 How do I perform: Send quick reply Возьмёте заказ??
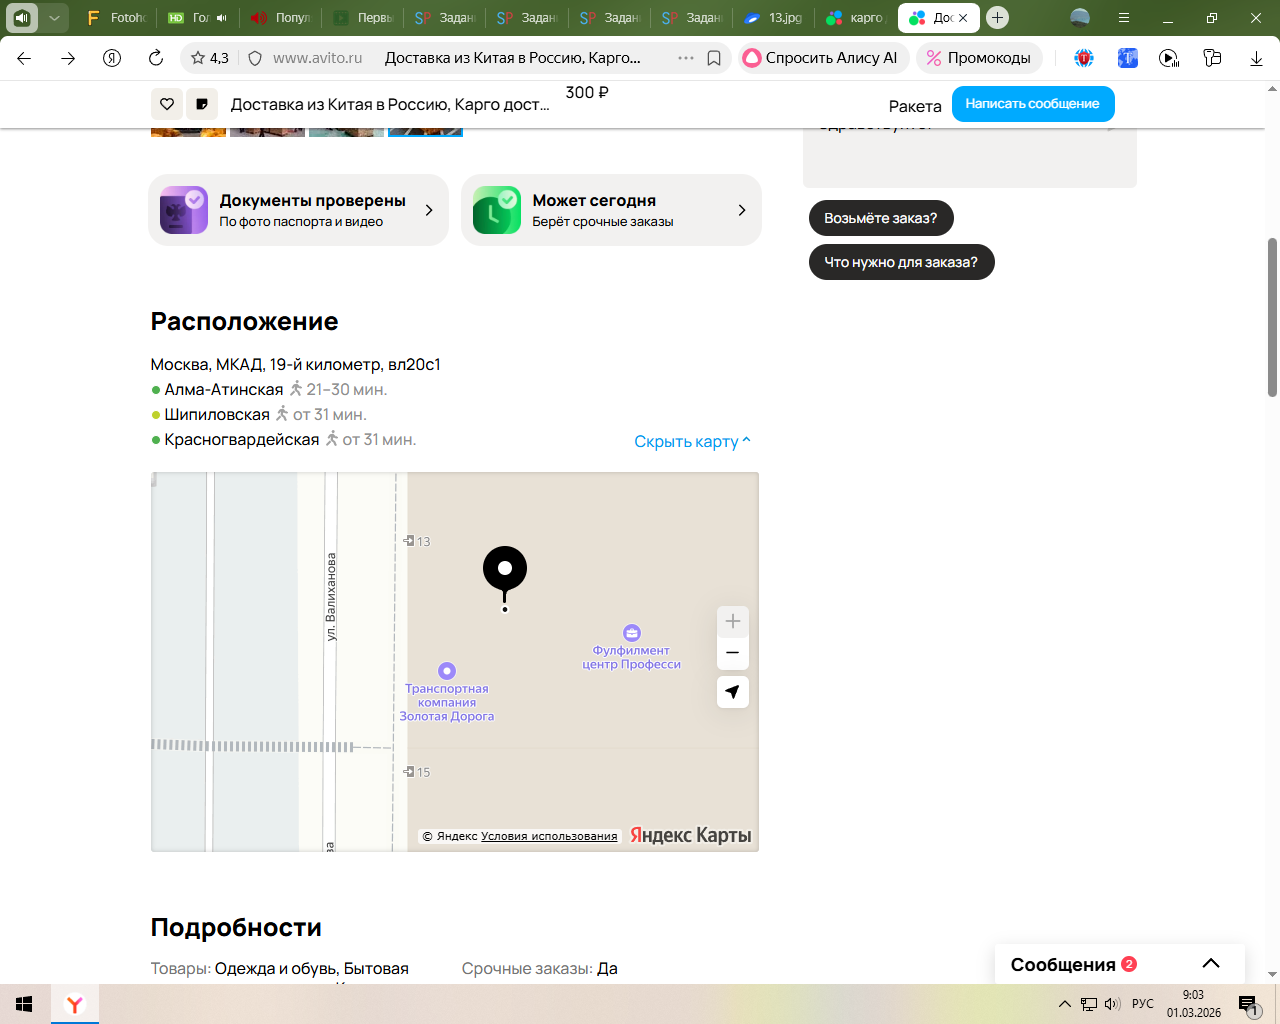[x=880, y=218]
